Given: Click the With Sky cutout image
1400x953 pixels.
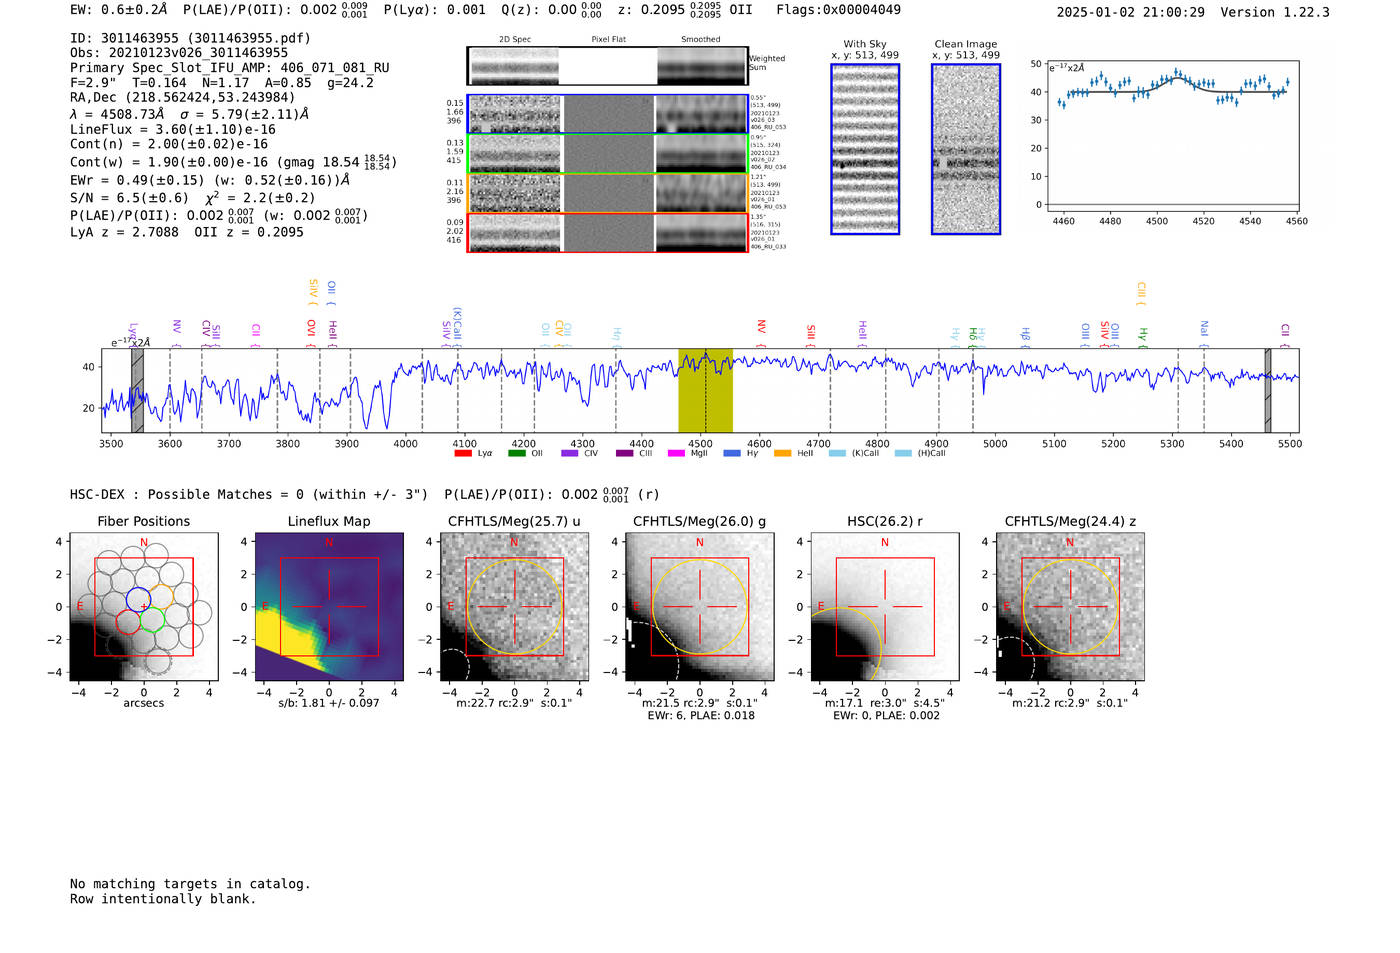Looking at the screenshot, I should point(865,149).
